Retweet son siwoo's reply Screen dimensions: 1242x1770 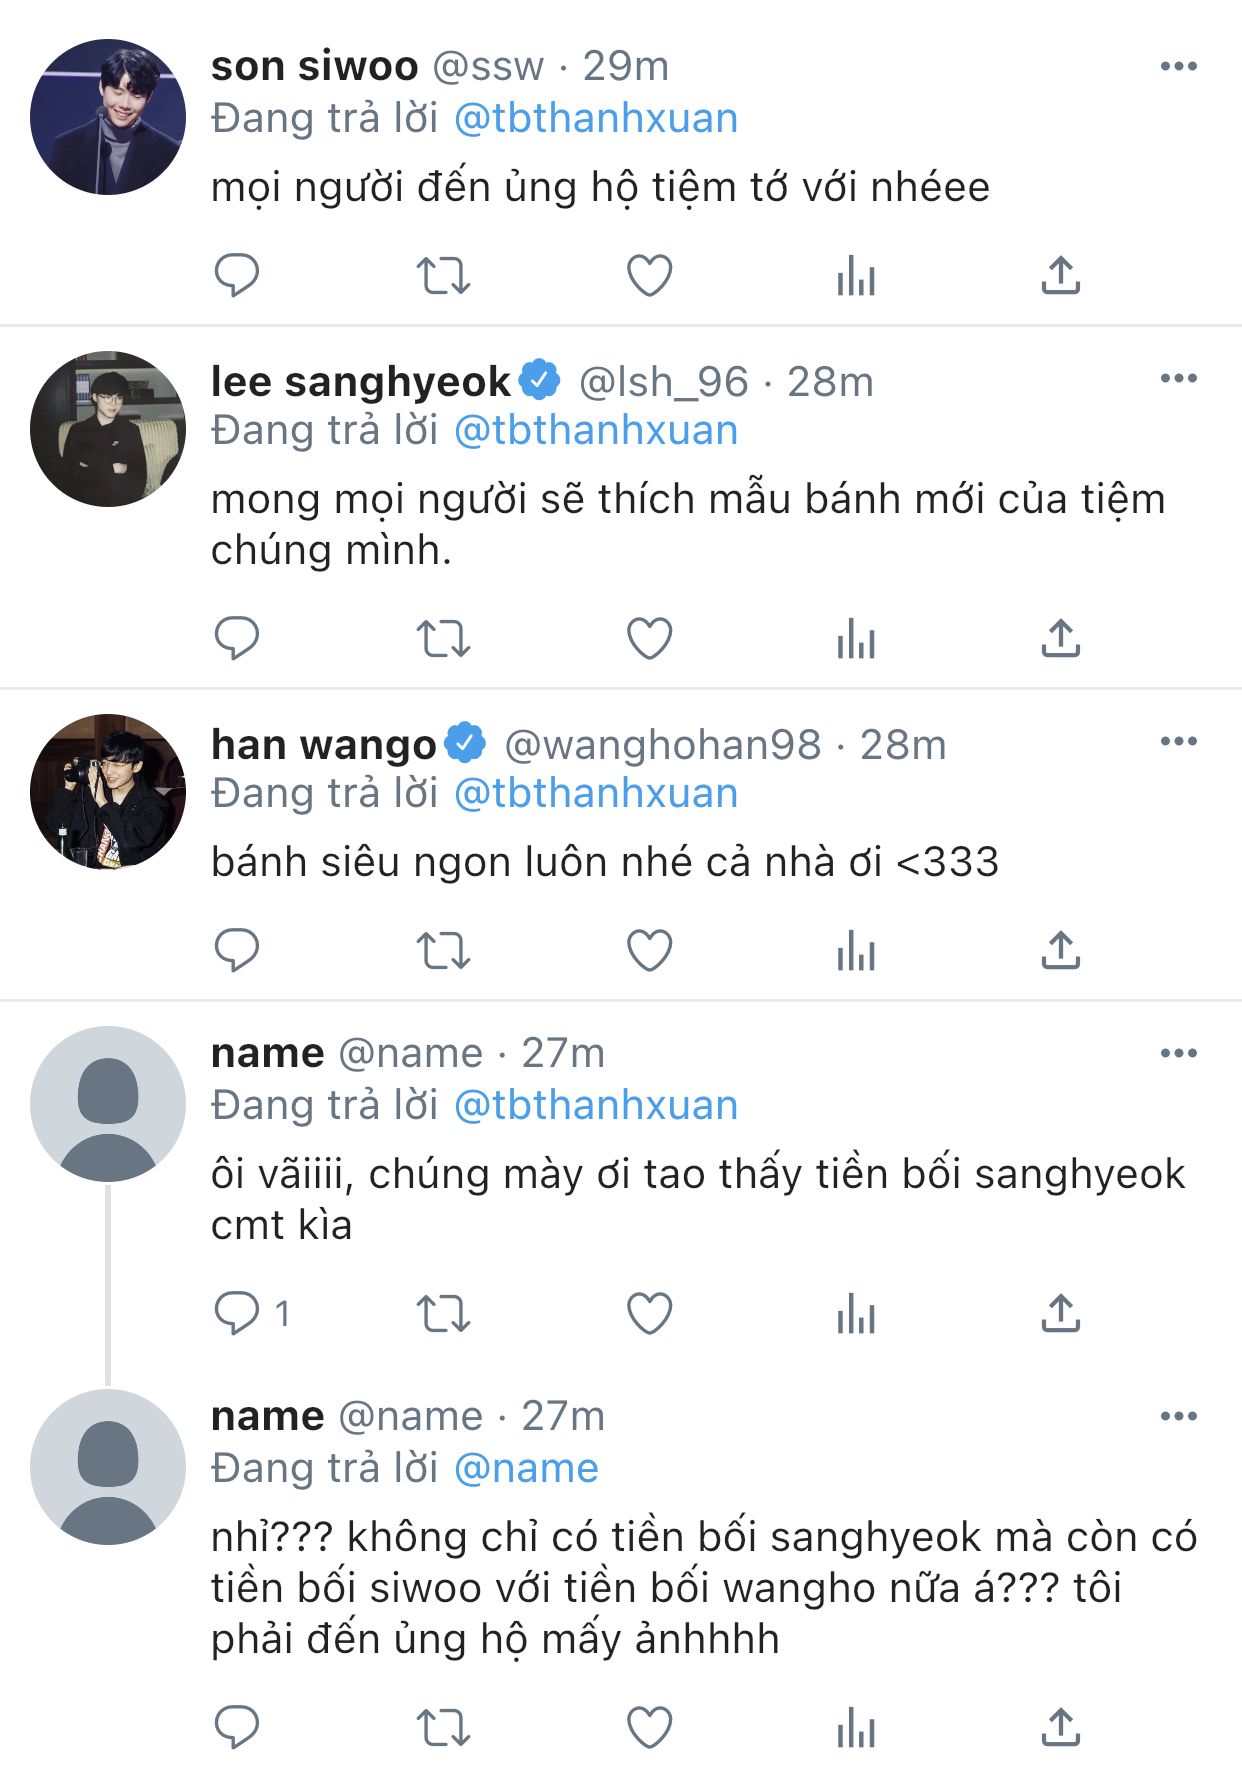pyautogui.click(x=443, y=275)
